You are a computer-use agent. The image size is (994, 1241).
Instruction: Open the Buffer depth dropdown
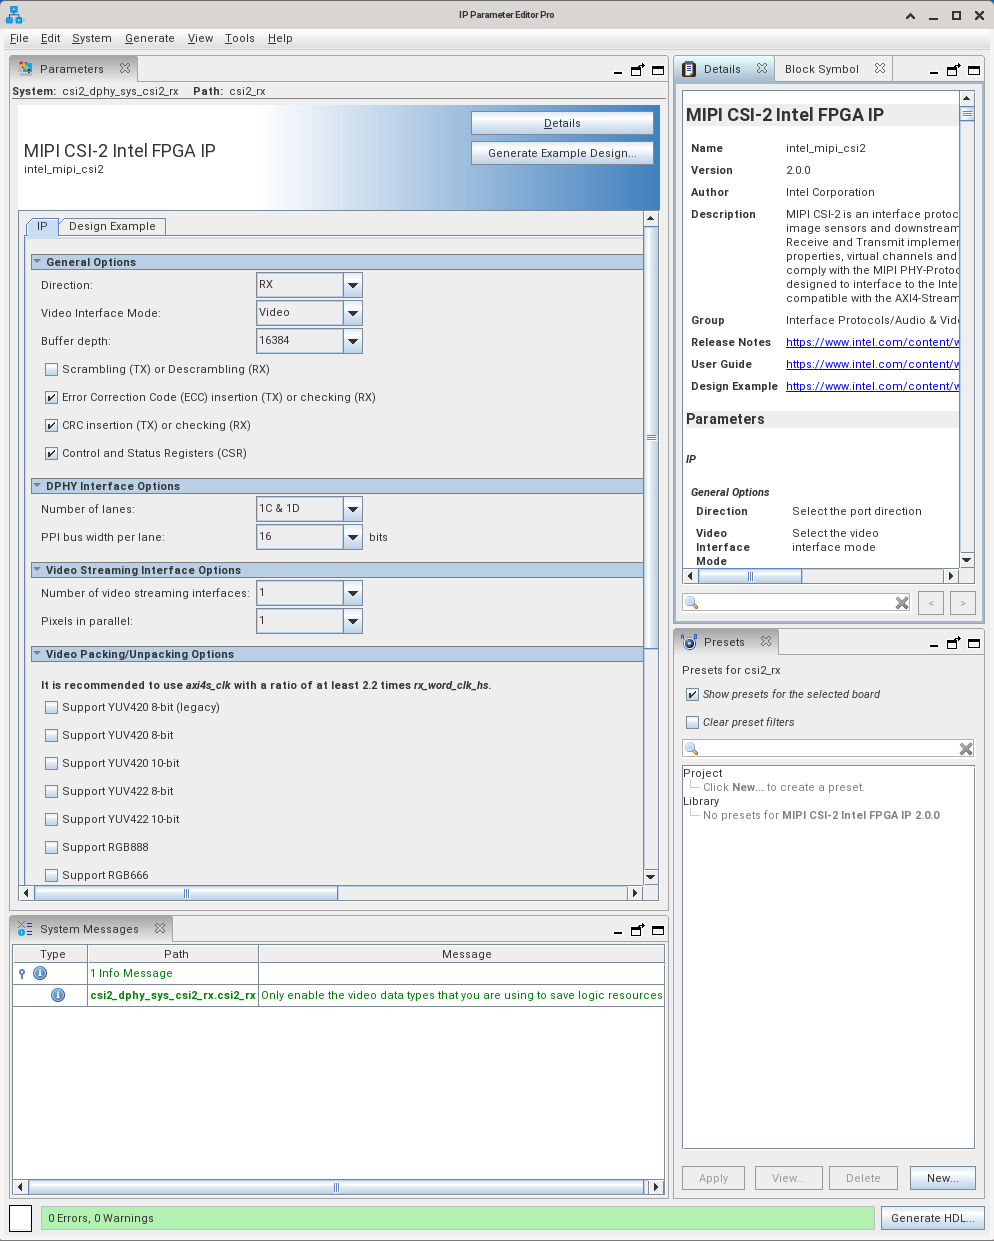353,341
